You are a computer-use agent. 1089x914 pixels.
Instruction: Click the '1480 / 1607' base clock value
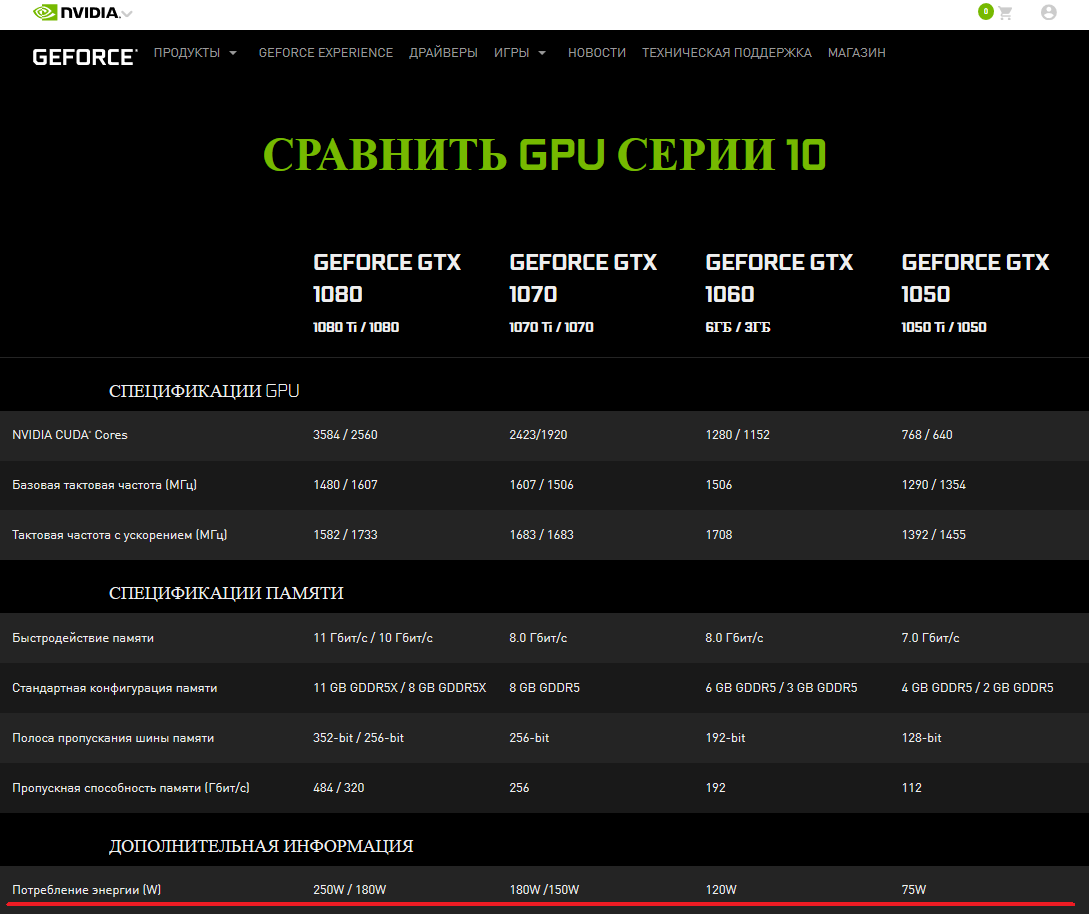[345, 485]
